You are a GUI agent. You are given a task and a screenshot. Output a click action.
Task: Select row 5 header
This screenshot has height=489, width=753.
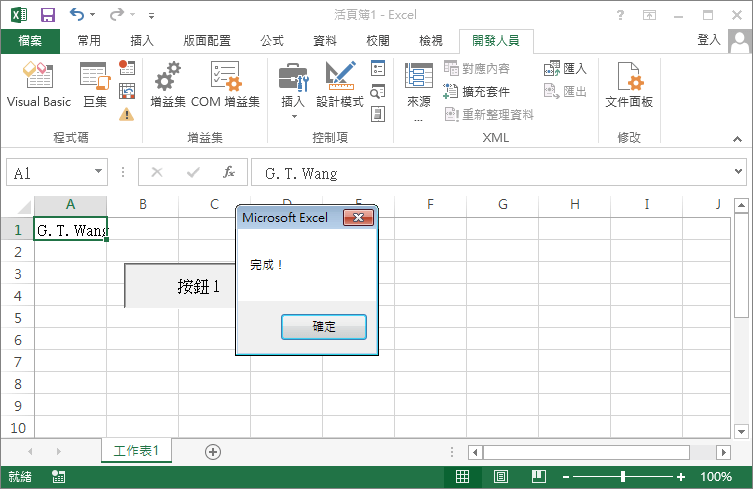coord(18,318)
